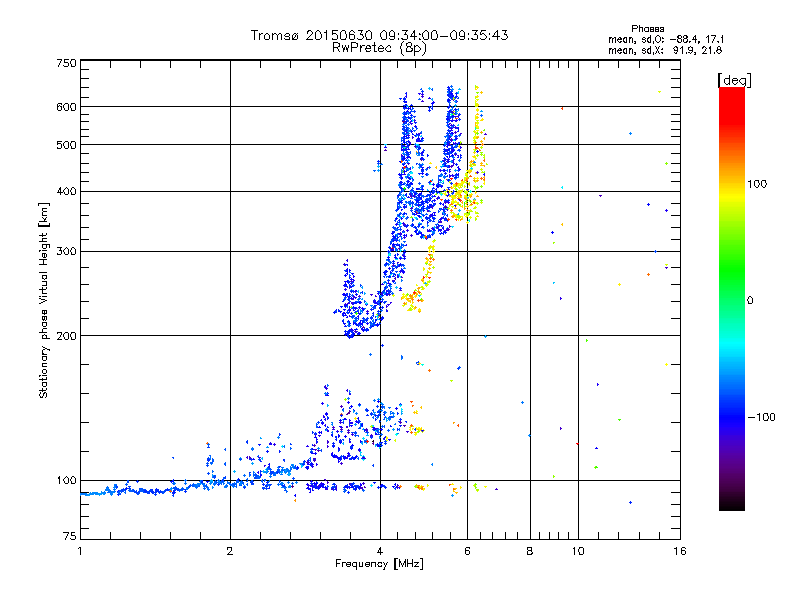Select the 'mean, sd,X: 91.9, 21.8' text
Screen dimensions: 800x600
665,50
